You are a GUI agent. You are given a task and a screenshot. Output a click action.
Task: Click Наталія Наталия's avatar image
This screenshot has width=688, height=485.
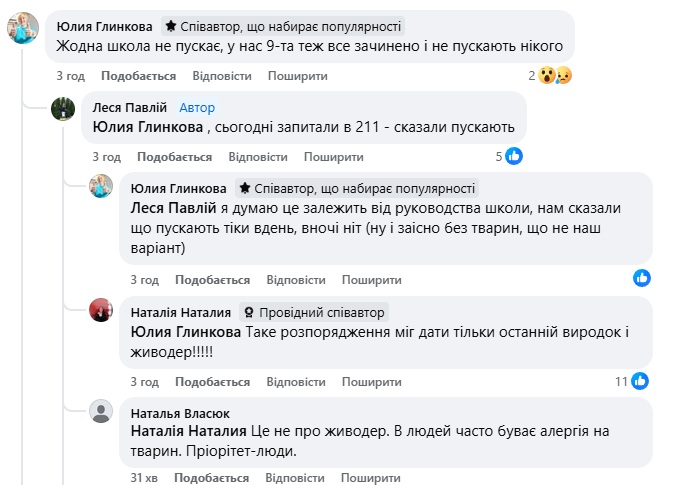[100, 313]
